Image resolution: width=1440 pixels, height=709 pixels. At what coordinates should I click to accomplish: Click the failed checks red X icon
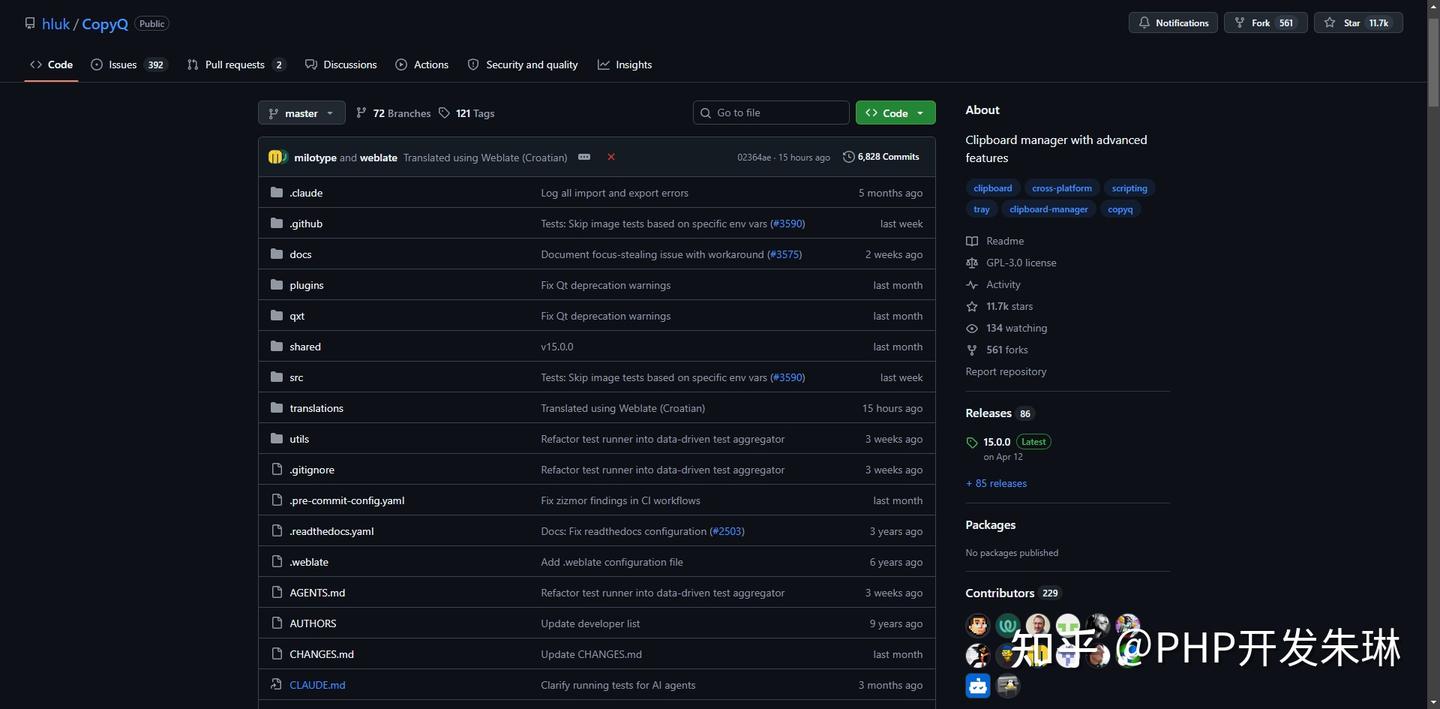click(611, 157)
